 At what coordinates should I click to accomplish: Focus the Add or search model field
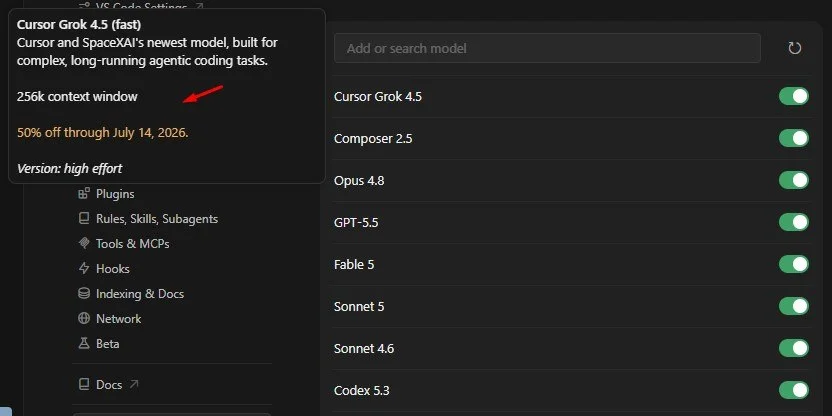click(x=547, y=48)
